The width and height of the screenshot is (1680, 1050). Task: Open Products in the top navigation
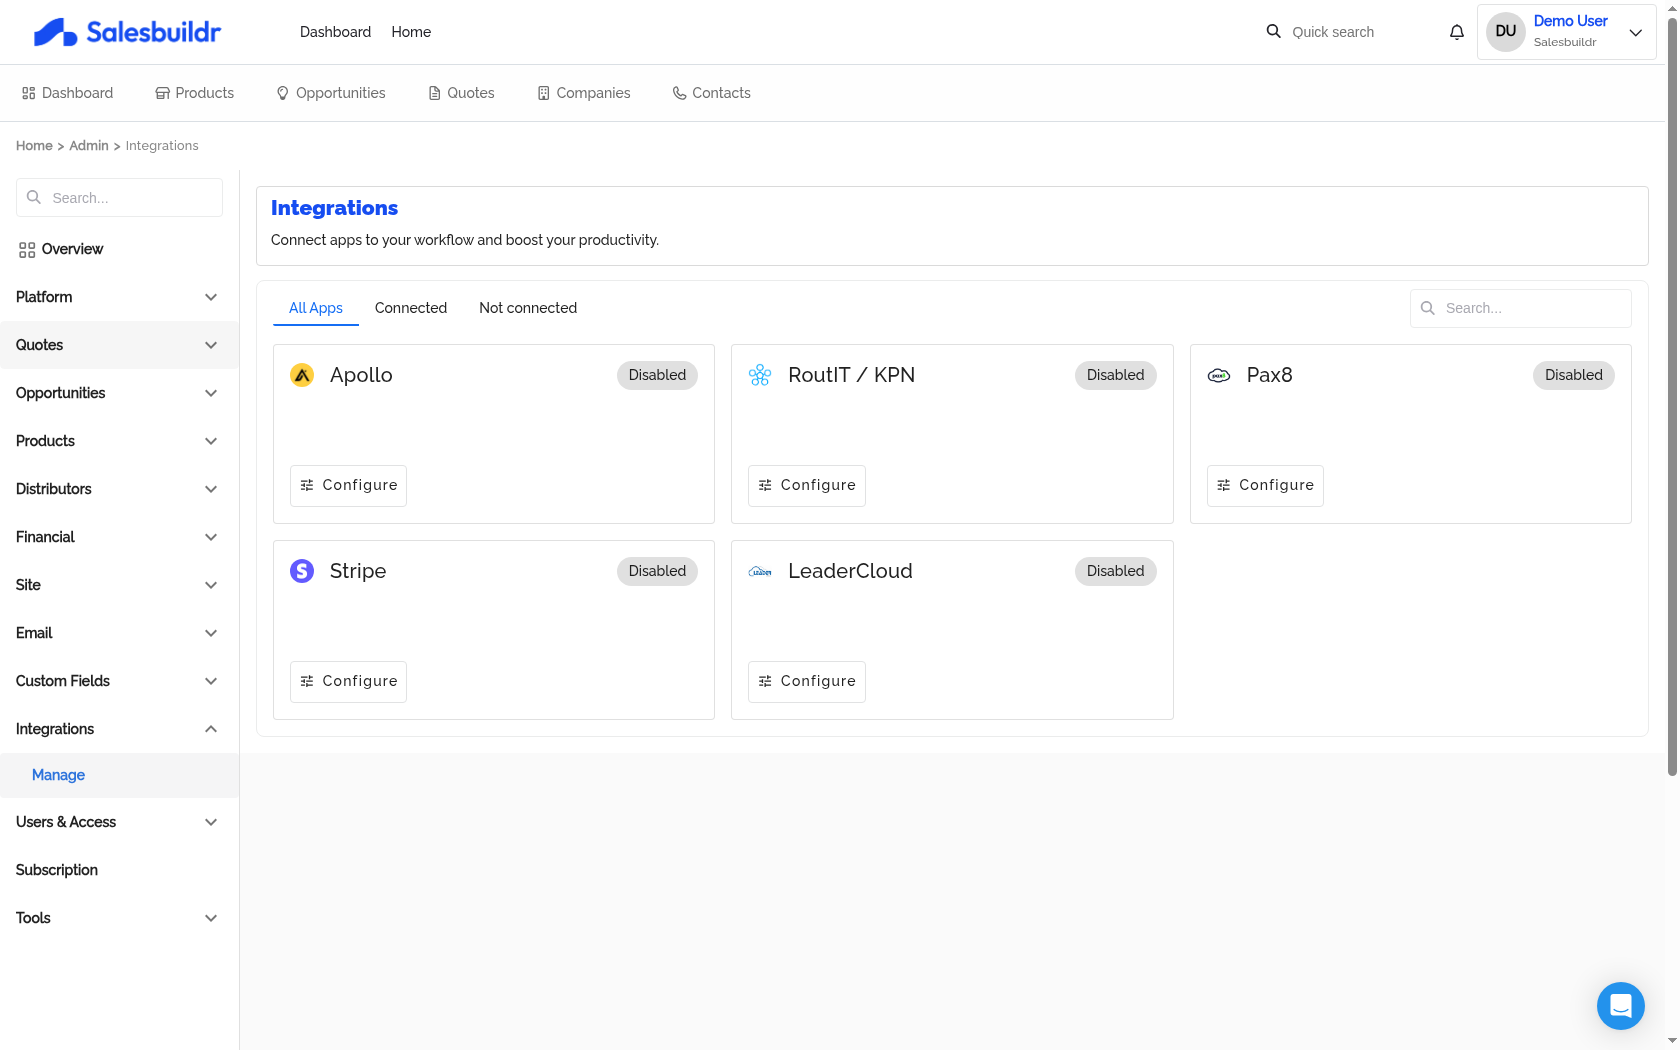194,93
